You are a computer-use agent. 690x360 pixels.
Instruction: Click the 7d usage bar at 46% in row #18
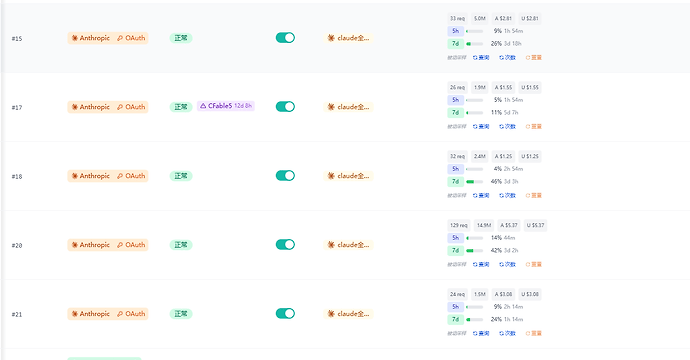pyautogui.click(x=474, y=182)
